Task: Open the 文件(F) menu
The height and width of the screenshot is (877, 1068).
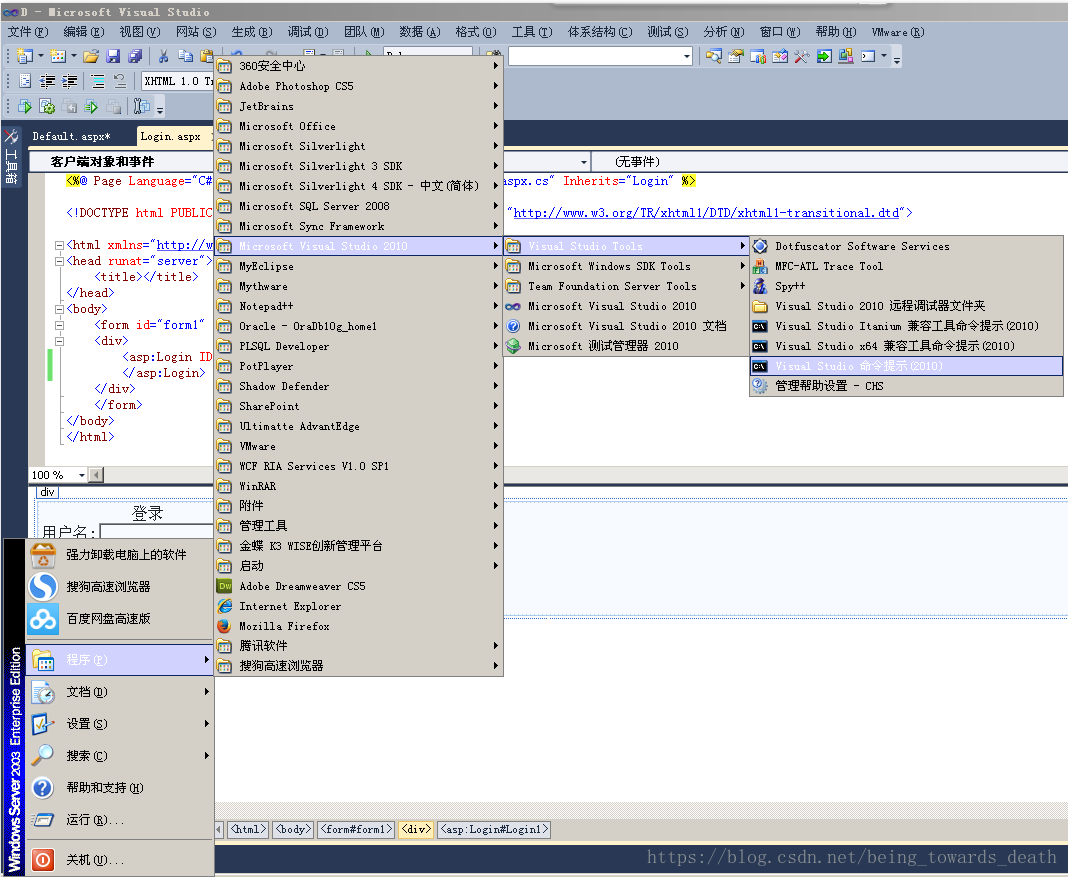Action: (28, 32)
